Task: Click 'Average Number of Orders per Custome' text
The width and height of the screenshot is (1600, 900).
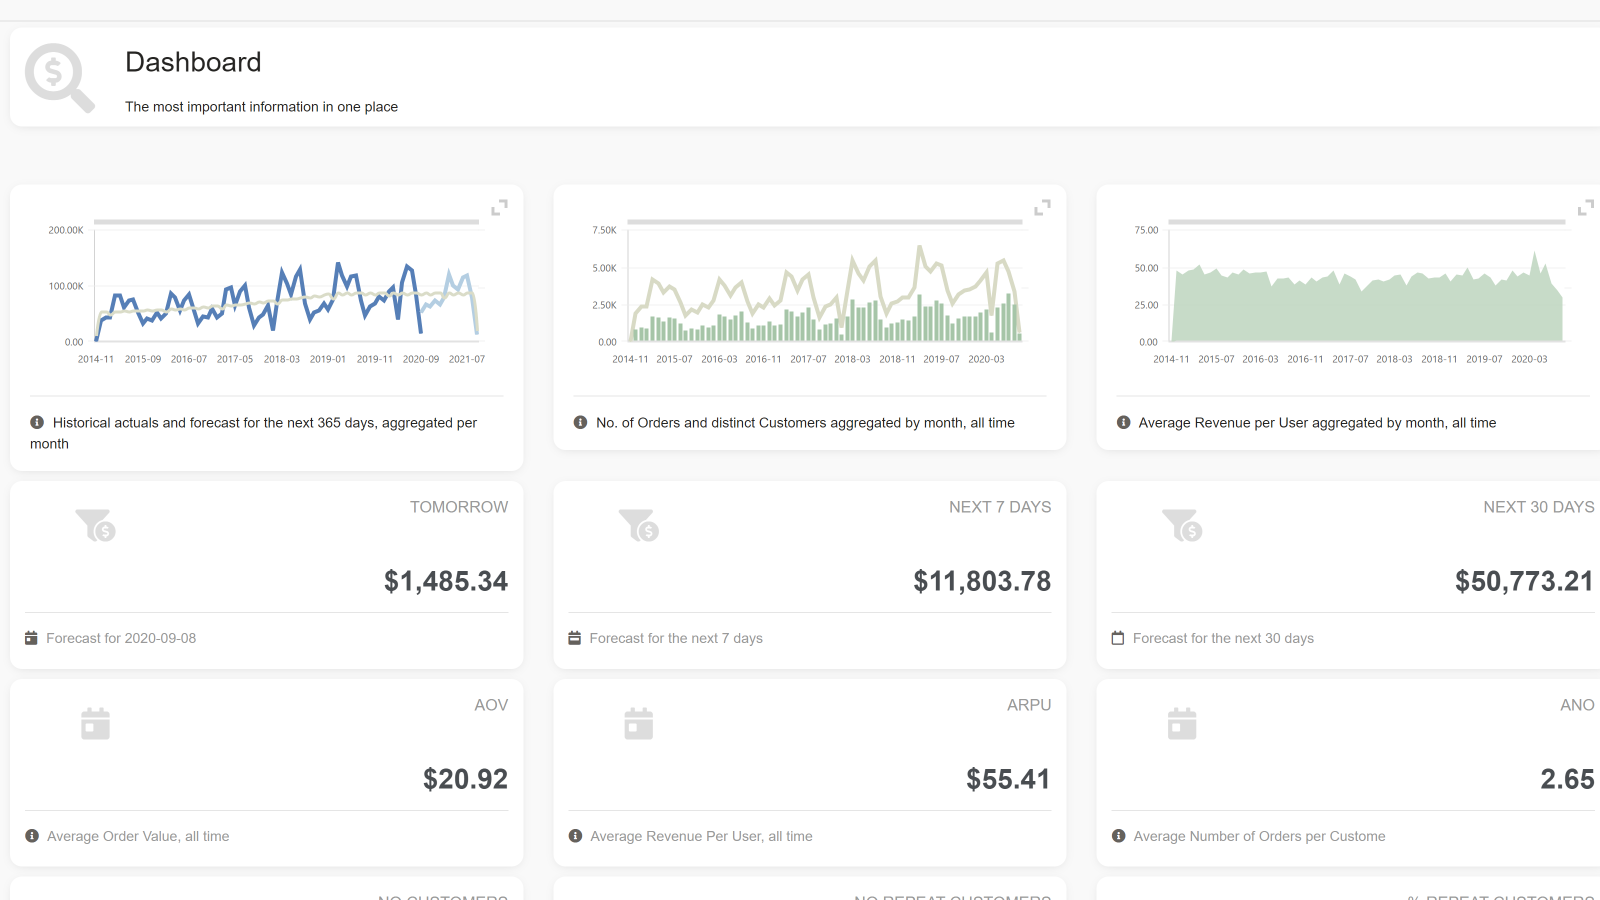Action: pos(1259,836)
